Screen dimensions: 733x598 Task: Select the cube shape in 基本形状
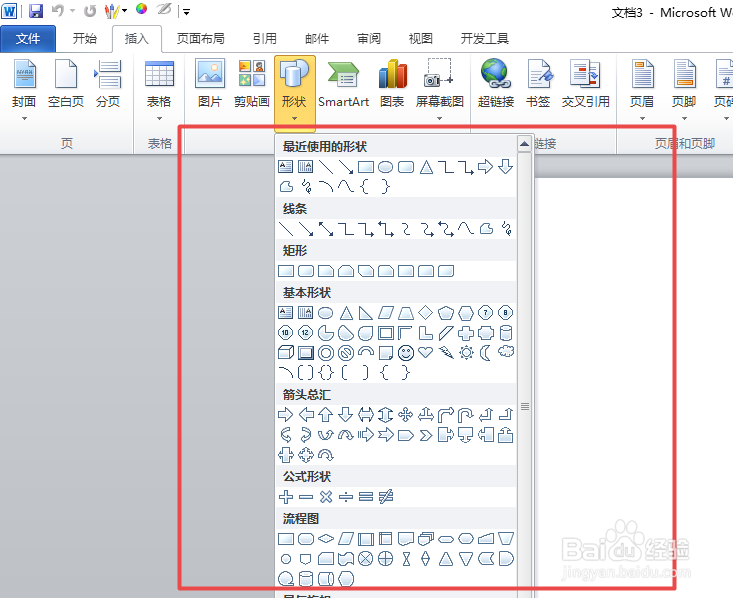pyautogui.click(x=286, y=353)
